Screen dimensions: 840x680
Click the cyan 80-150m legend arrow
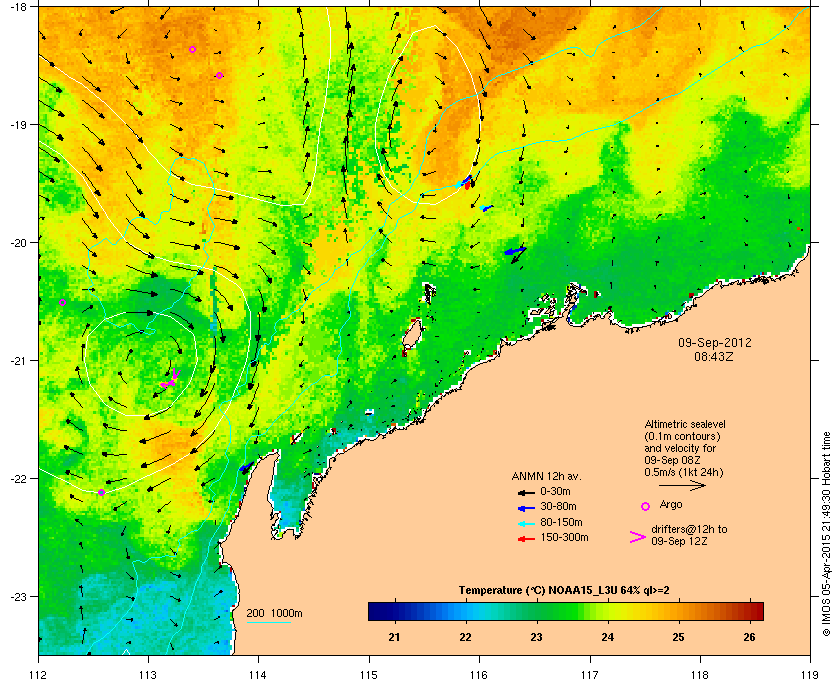(526, 523)
